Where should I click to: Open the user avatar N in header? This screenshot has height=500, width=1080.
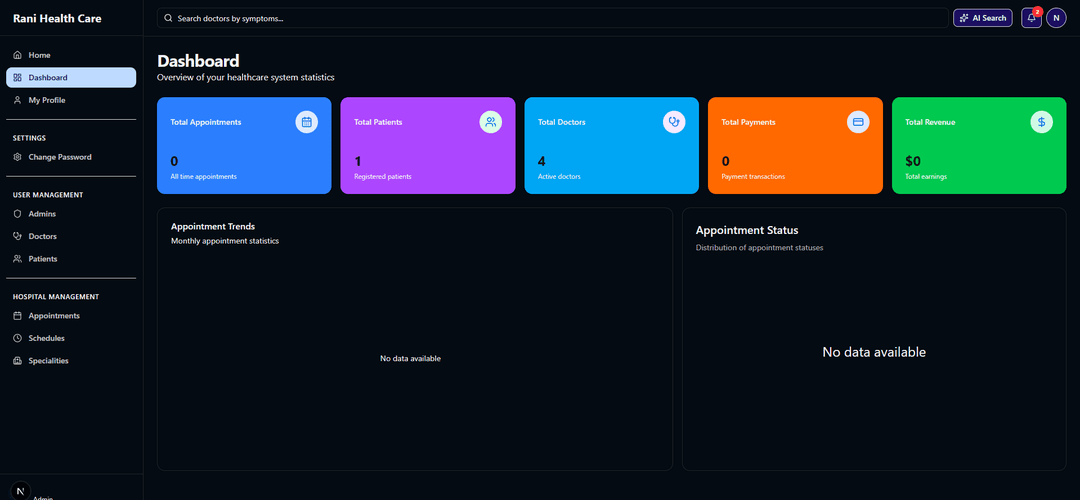point(1056,18)
